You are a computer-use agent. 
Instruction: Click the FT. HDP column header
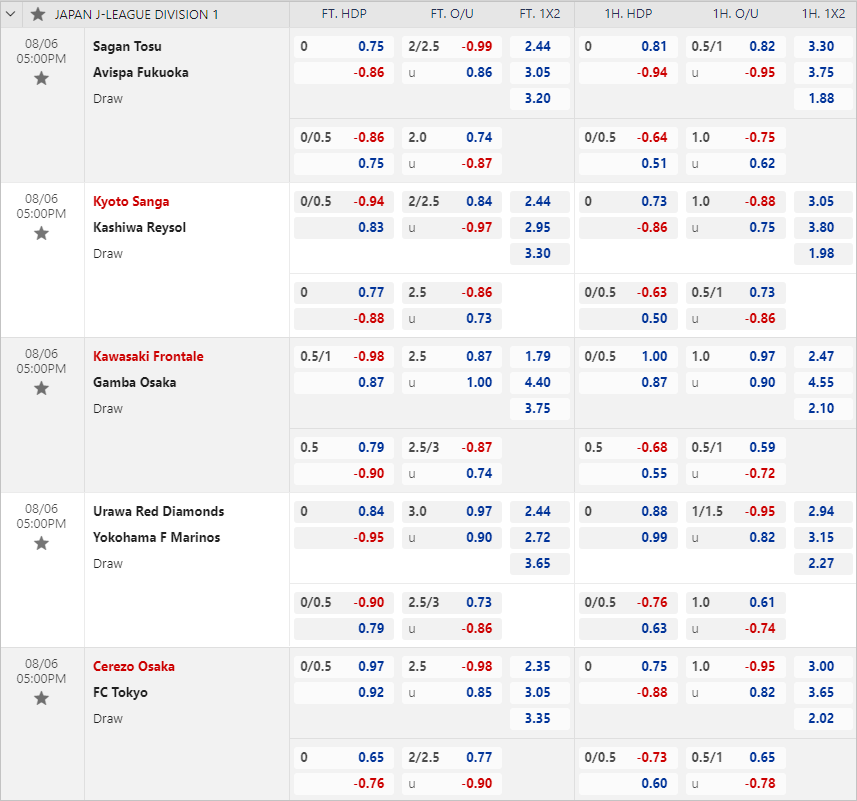click(x=344, y=14)
